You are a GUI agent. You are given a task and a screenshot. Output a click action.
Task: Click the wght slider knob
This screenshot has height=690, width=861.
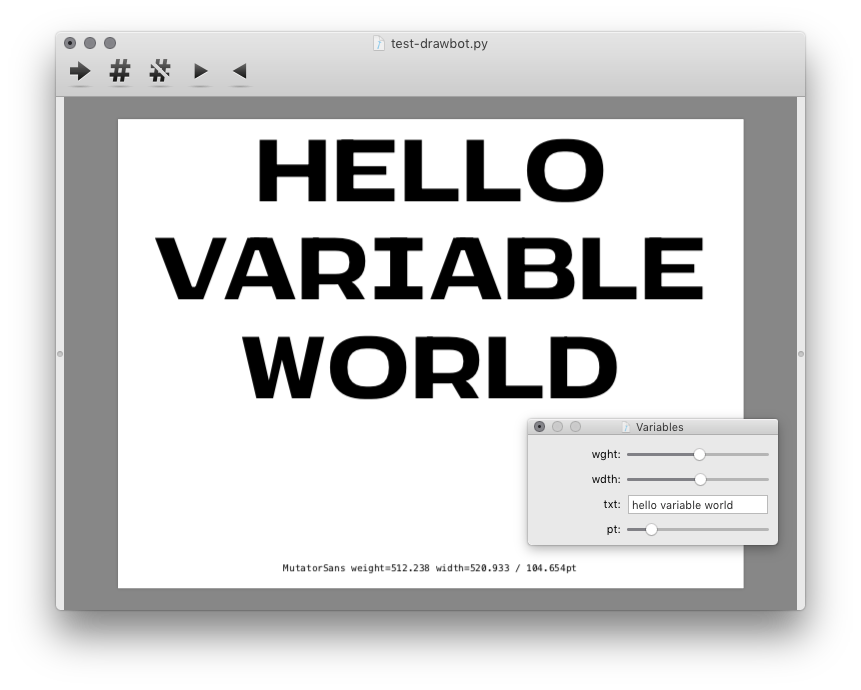(x=699, y=454)
